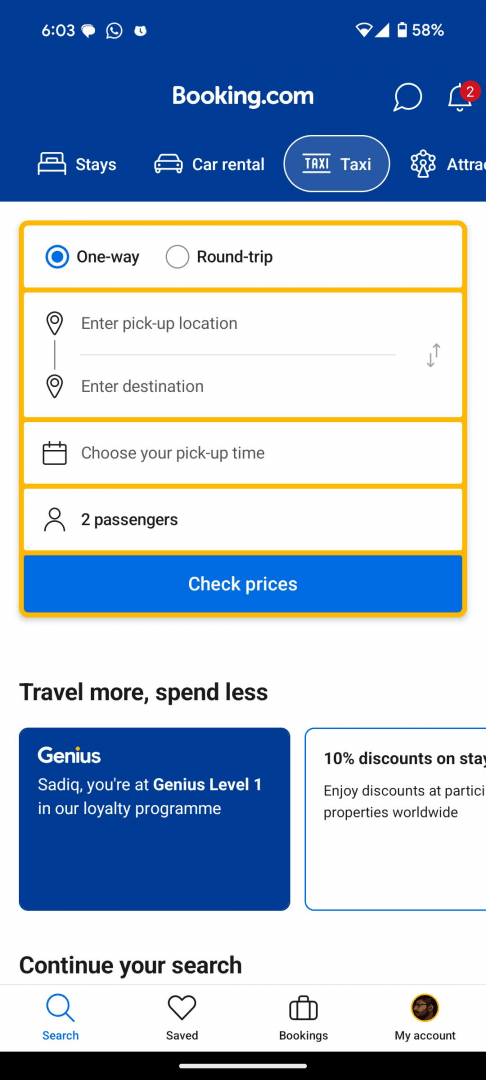Switch to the Attractions tab

[447, 165]
